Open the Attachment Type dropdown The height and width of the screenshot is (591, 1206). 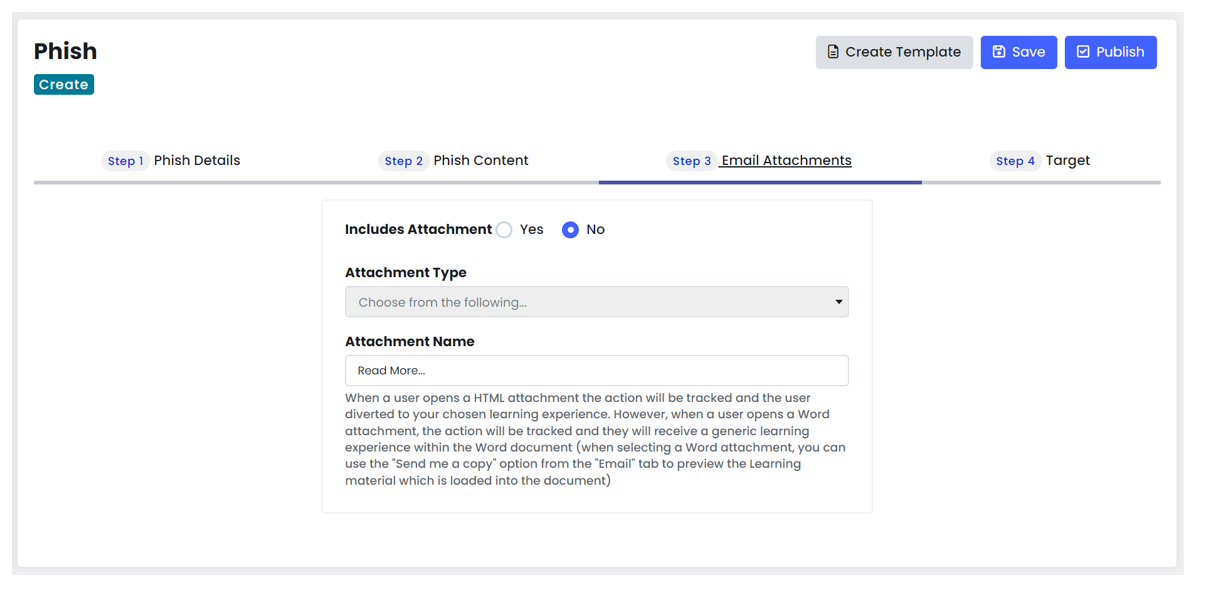(597, 302)
